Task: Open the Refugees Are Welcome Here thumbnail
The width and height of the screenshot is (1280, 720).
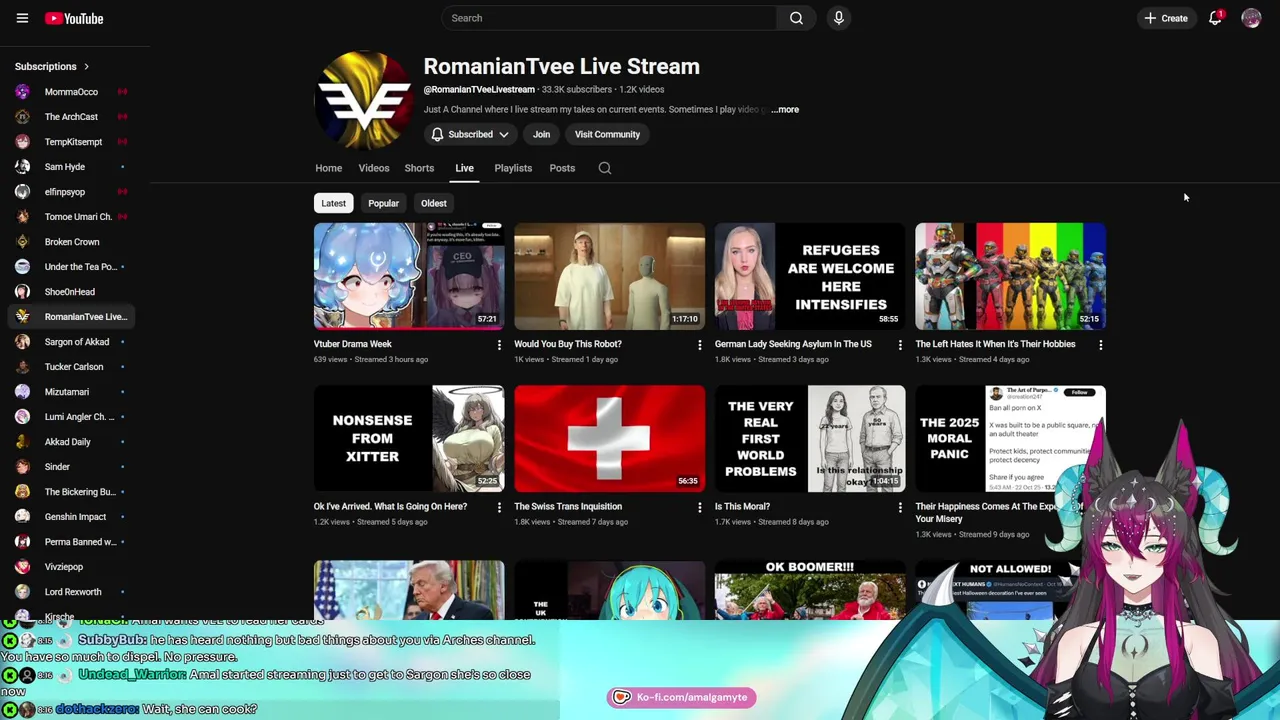Action: click(810, 276)
